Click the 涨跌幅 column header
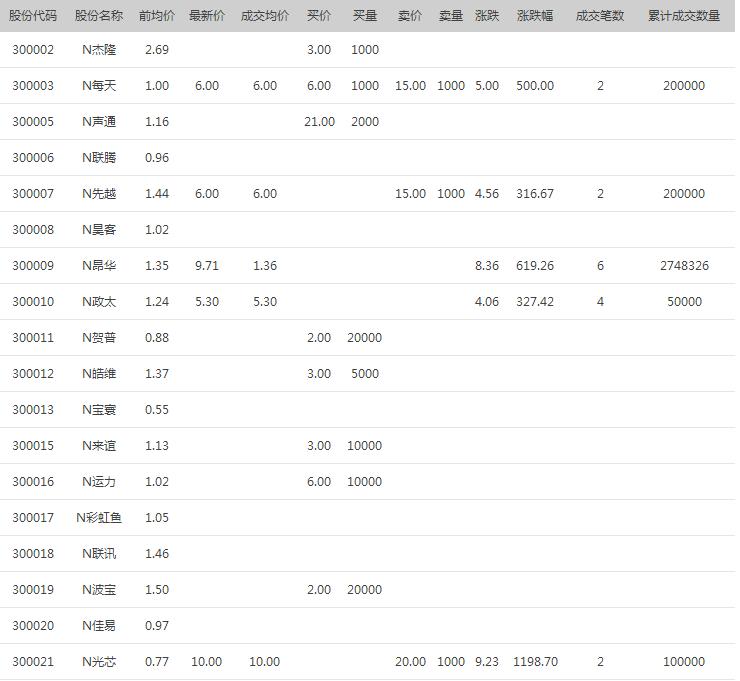 point(535,16)
